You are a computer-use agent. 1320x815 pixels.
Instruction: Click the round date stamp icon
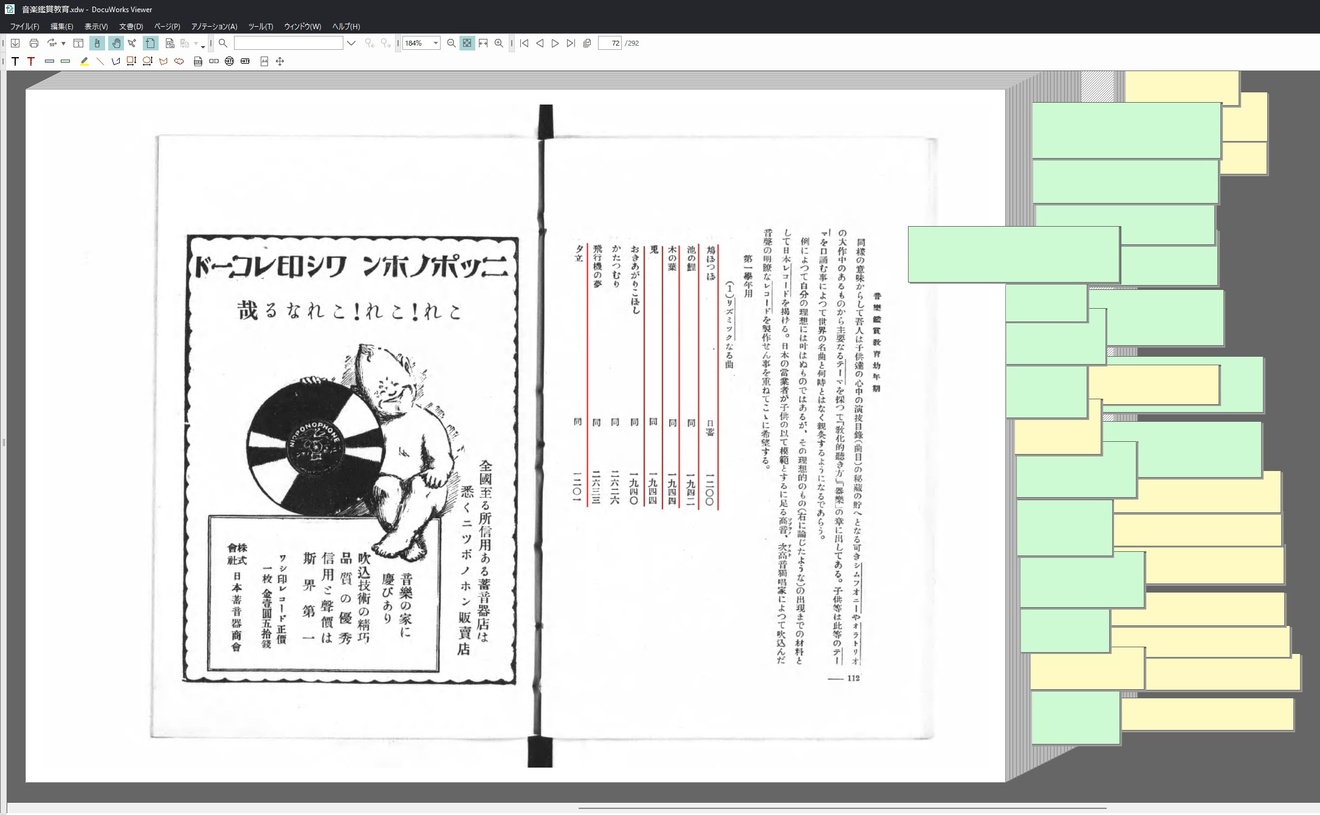[229, 61]
